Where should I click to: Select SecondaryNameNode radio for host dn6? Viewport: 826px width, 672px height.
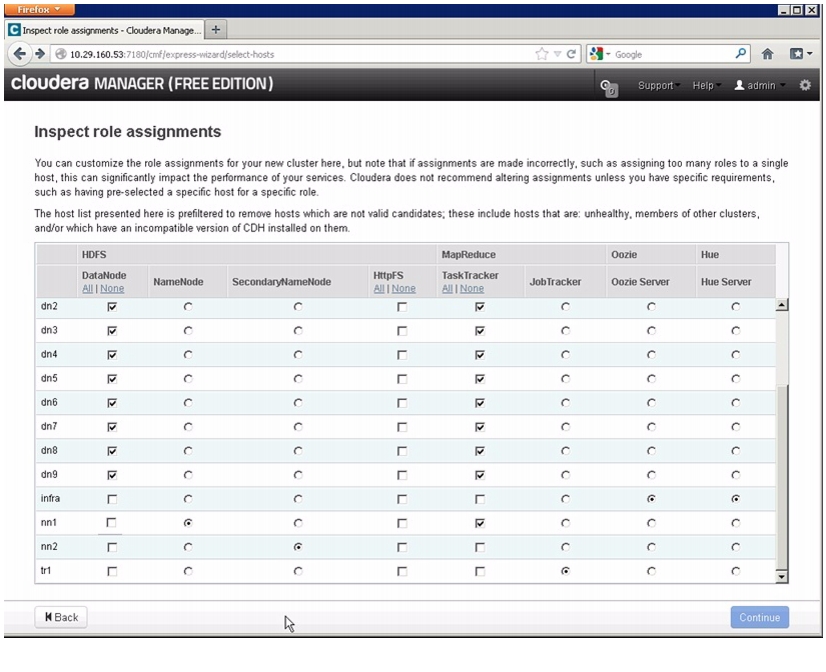click(x=298, y=403)
